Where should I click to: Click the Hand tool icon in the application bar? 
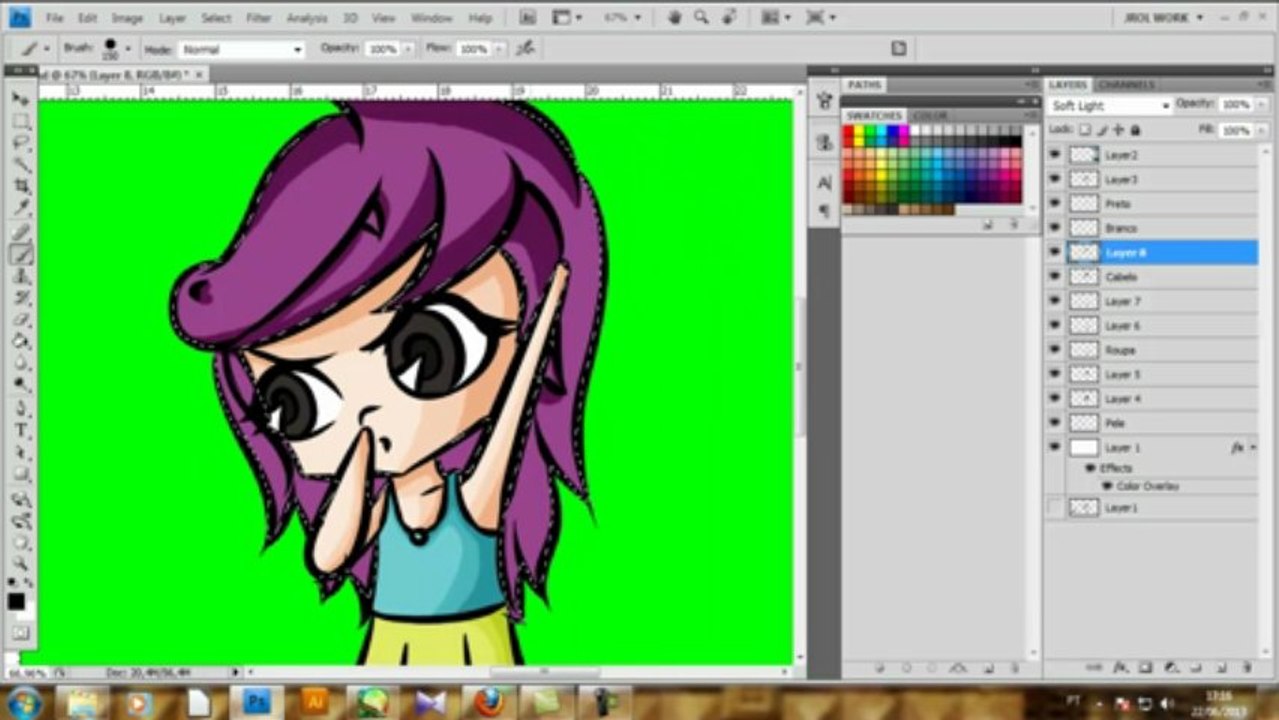(675, 17)
